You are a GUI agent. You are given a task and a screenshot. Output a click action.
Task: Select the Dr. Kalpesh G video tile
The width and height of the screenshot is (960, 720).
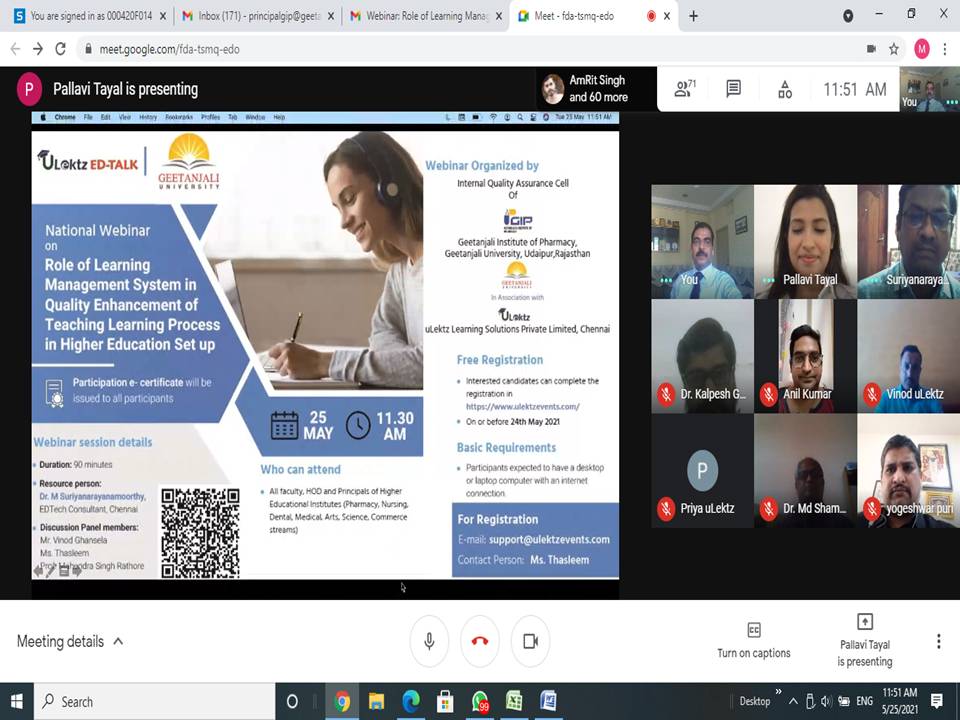(x=702, y=356)
